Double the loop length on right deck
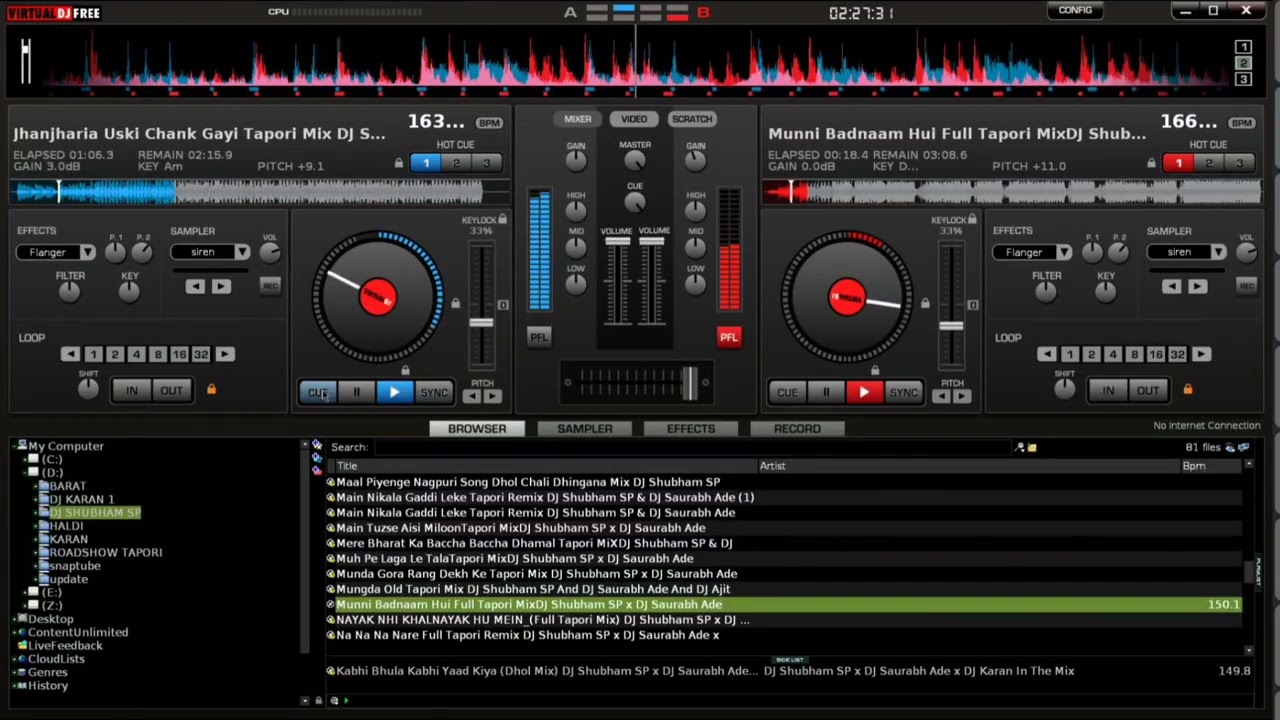 tap(1201, 354)
